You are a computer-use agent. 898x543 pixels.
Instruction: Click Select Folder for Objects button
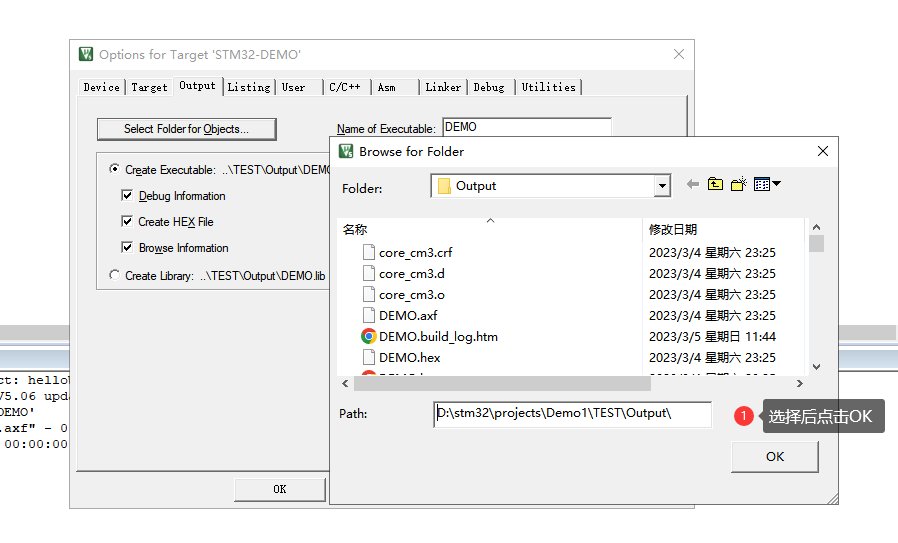click(x=187, y=129)
